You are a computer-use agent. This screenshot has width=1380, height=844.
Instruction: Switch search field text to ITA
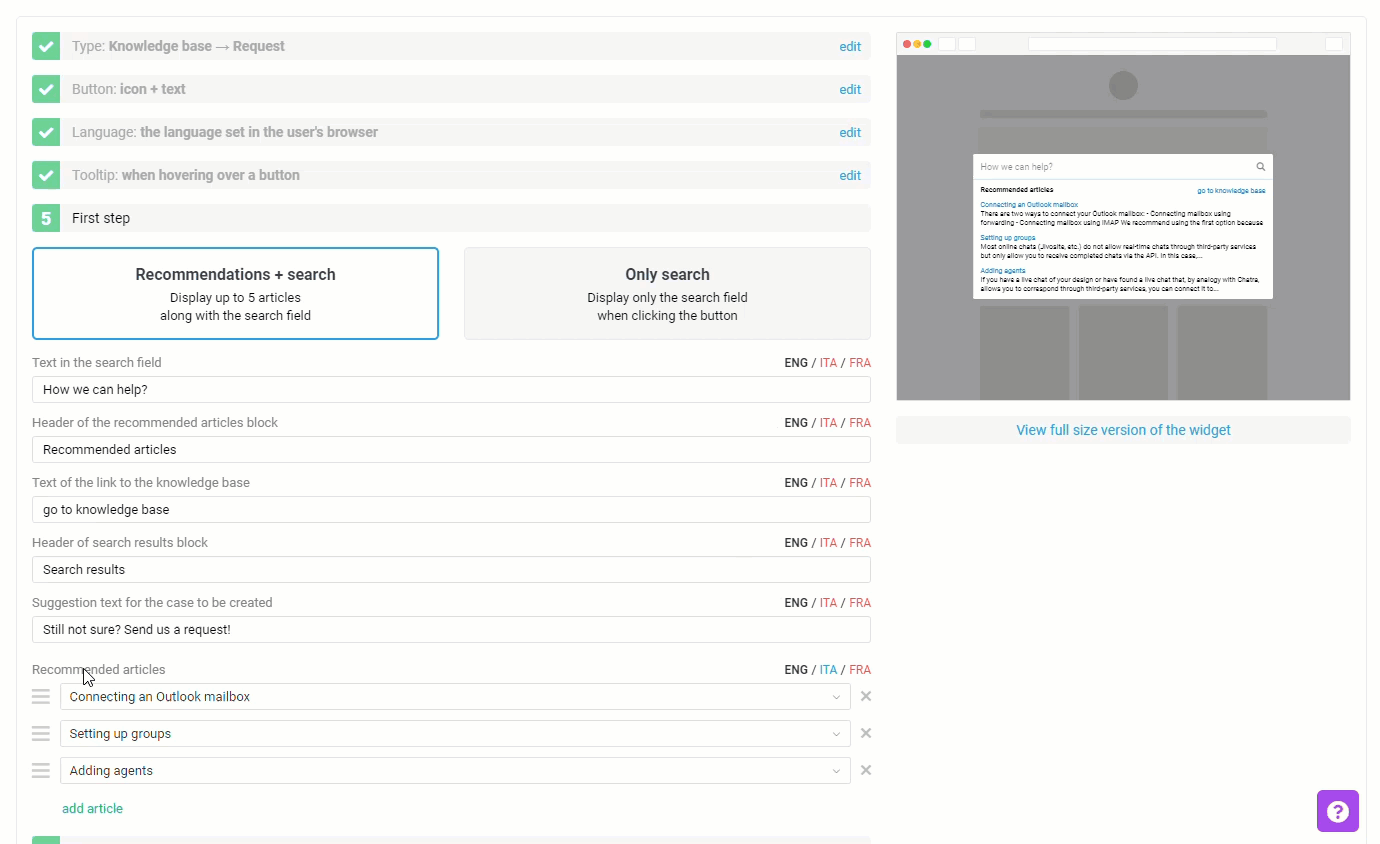pos(828,363)
